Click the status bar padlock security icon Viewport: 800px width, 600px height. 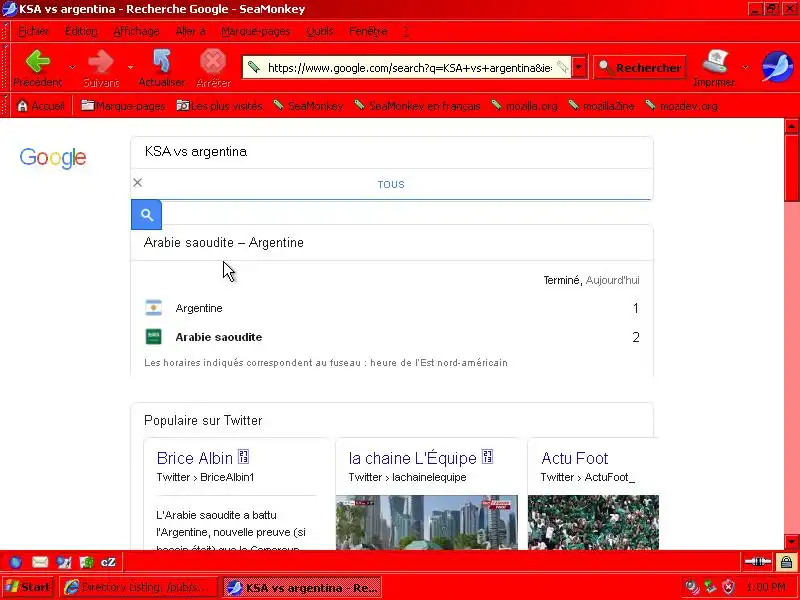click(786, 562)
